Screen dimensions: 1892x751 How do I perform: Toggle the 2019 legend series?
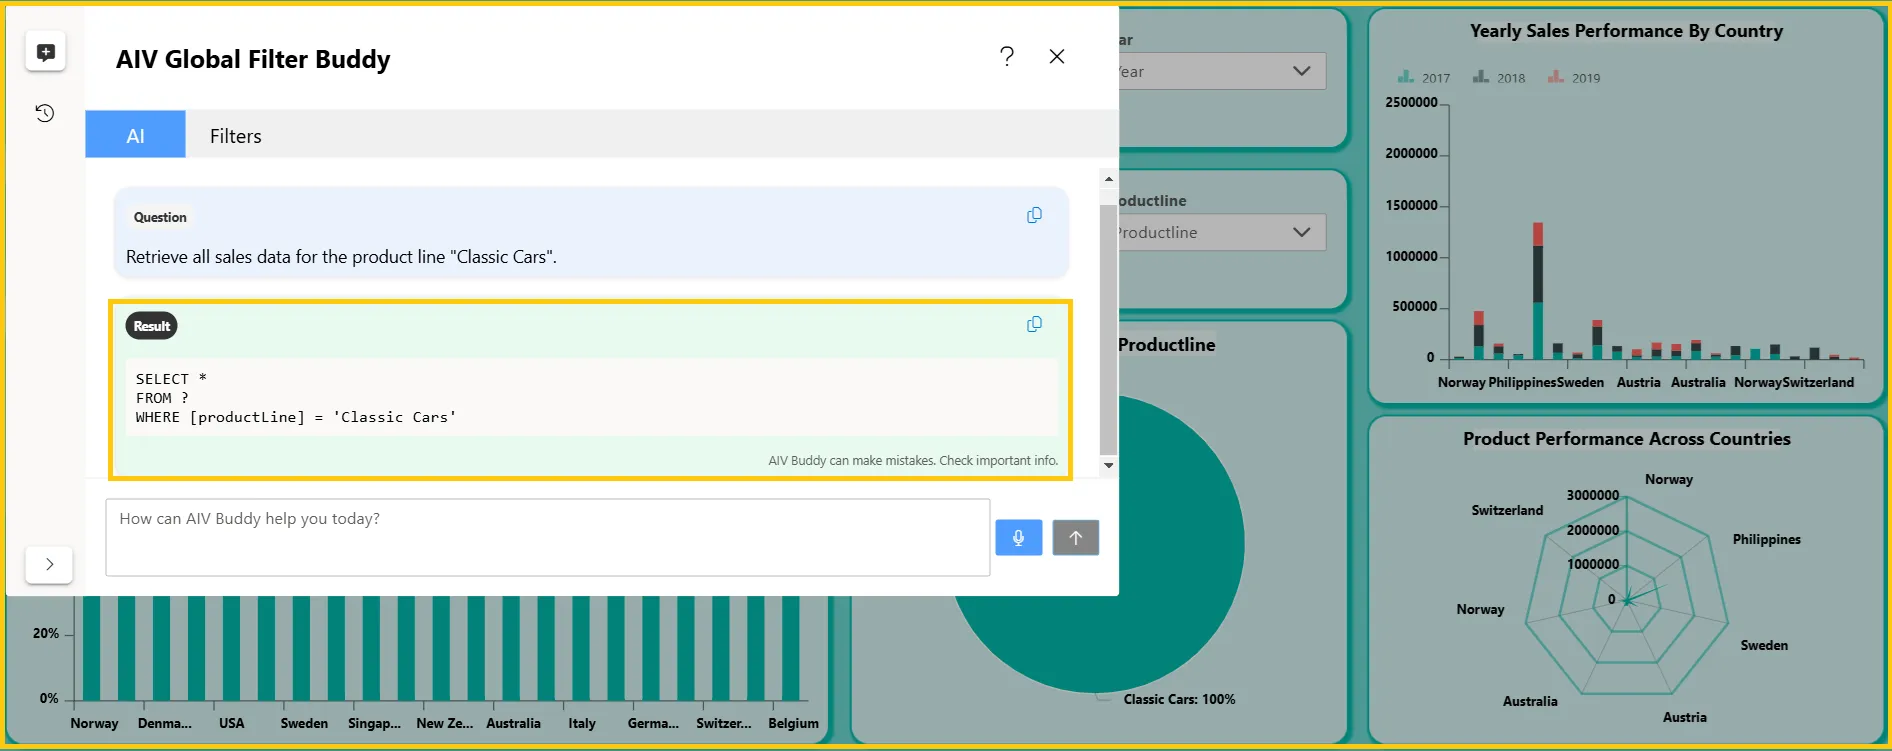click(1573, 77)
